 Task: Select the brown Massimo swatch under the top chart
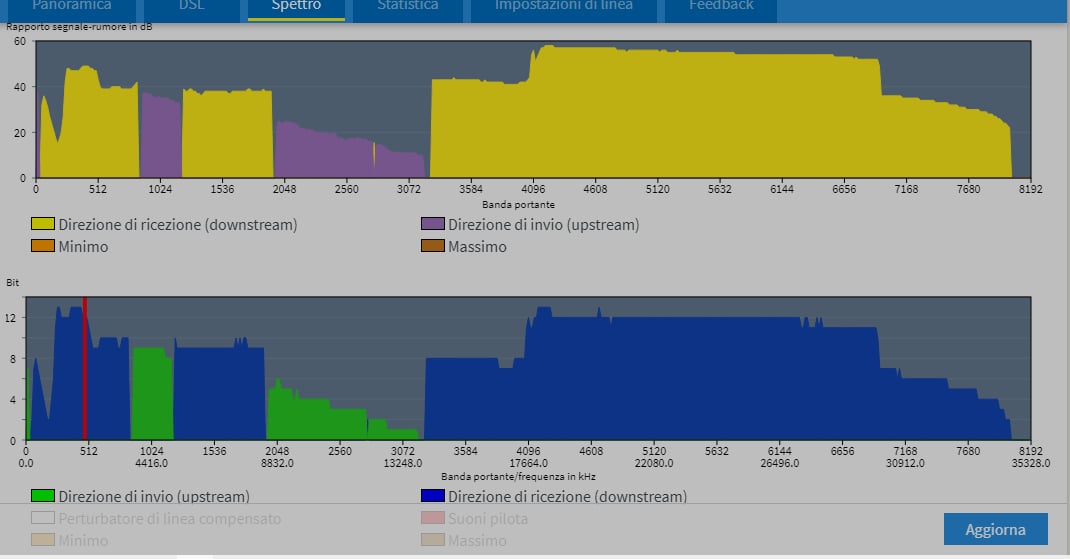click(x=433, y=246)
